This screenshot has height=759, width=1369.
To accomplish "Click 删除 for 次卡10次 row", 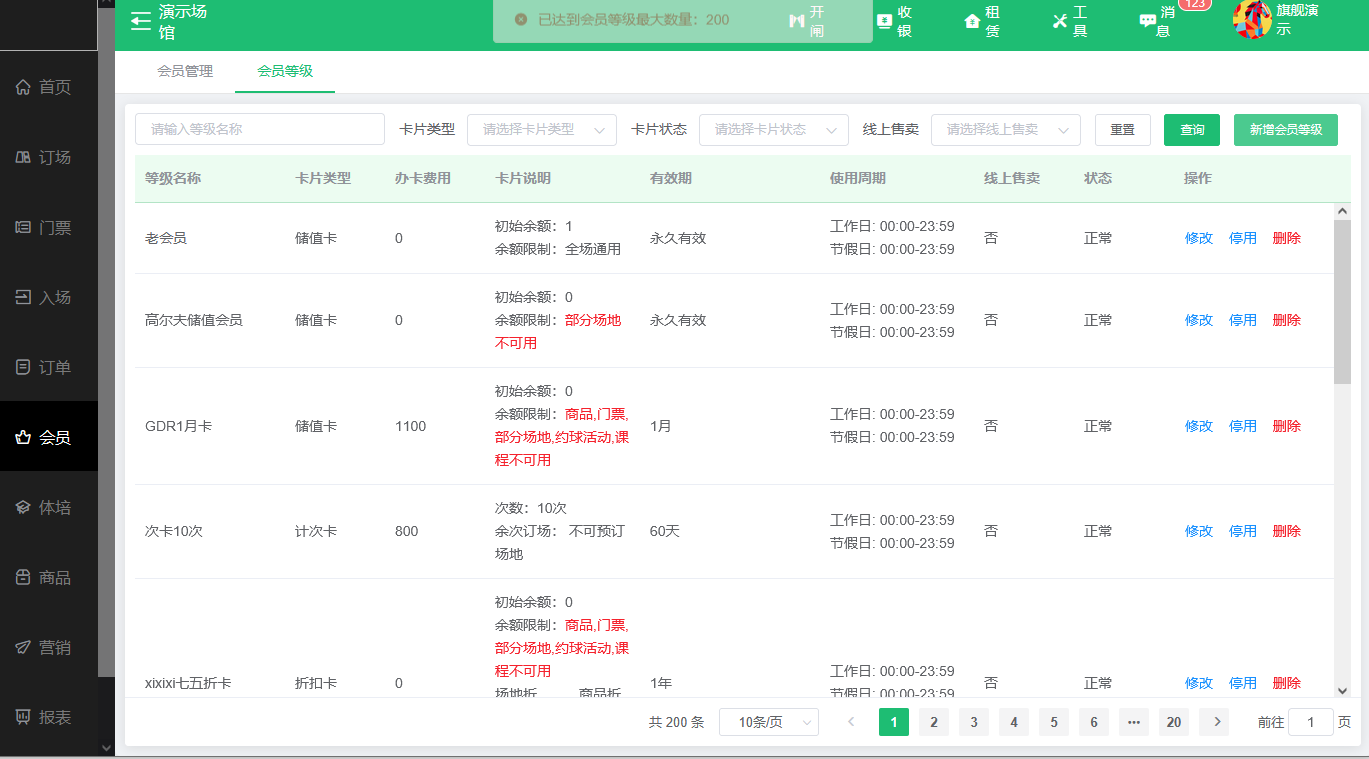I will pyautogui.click(x=1287, y=531).
